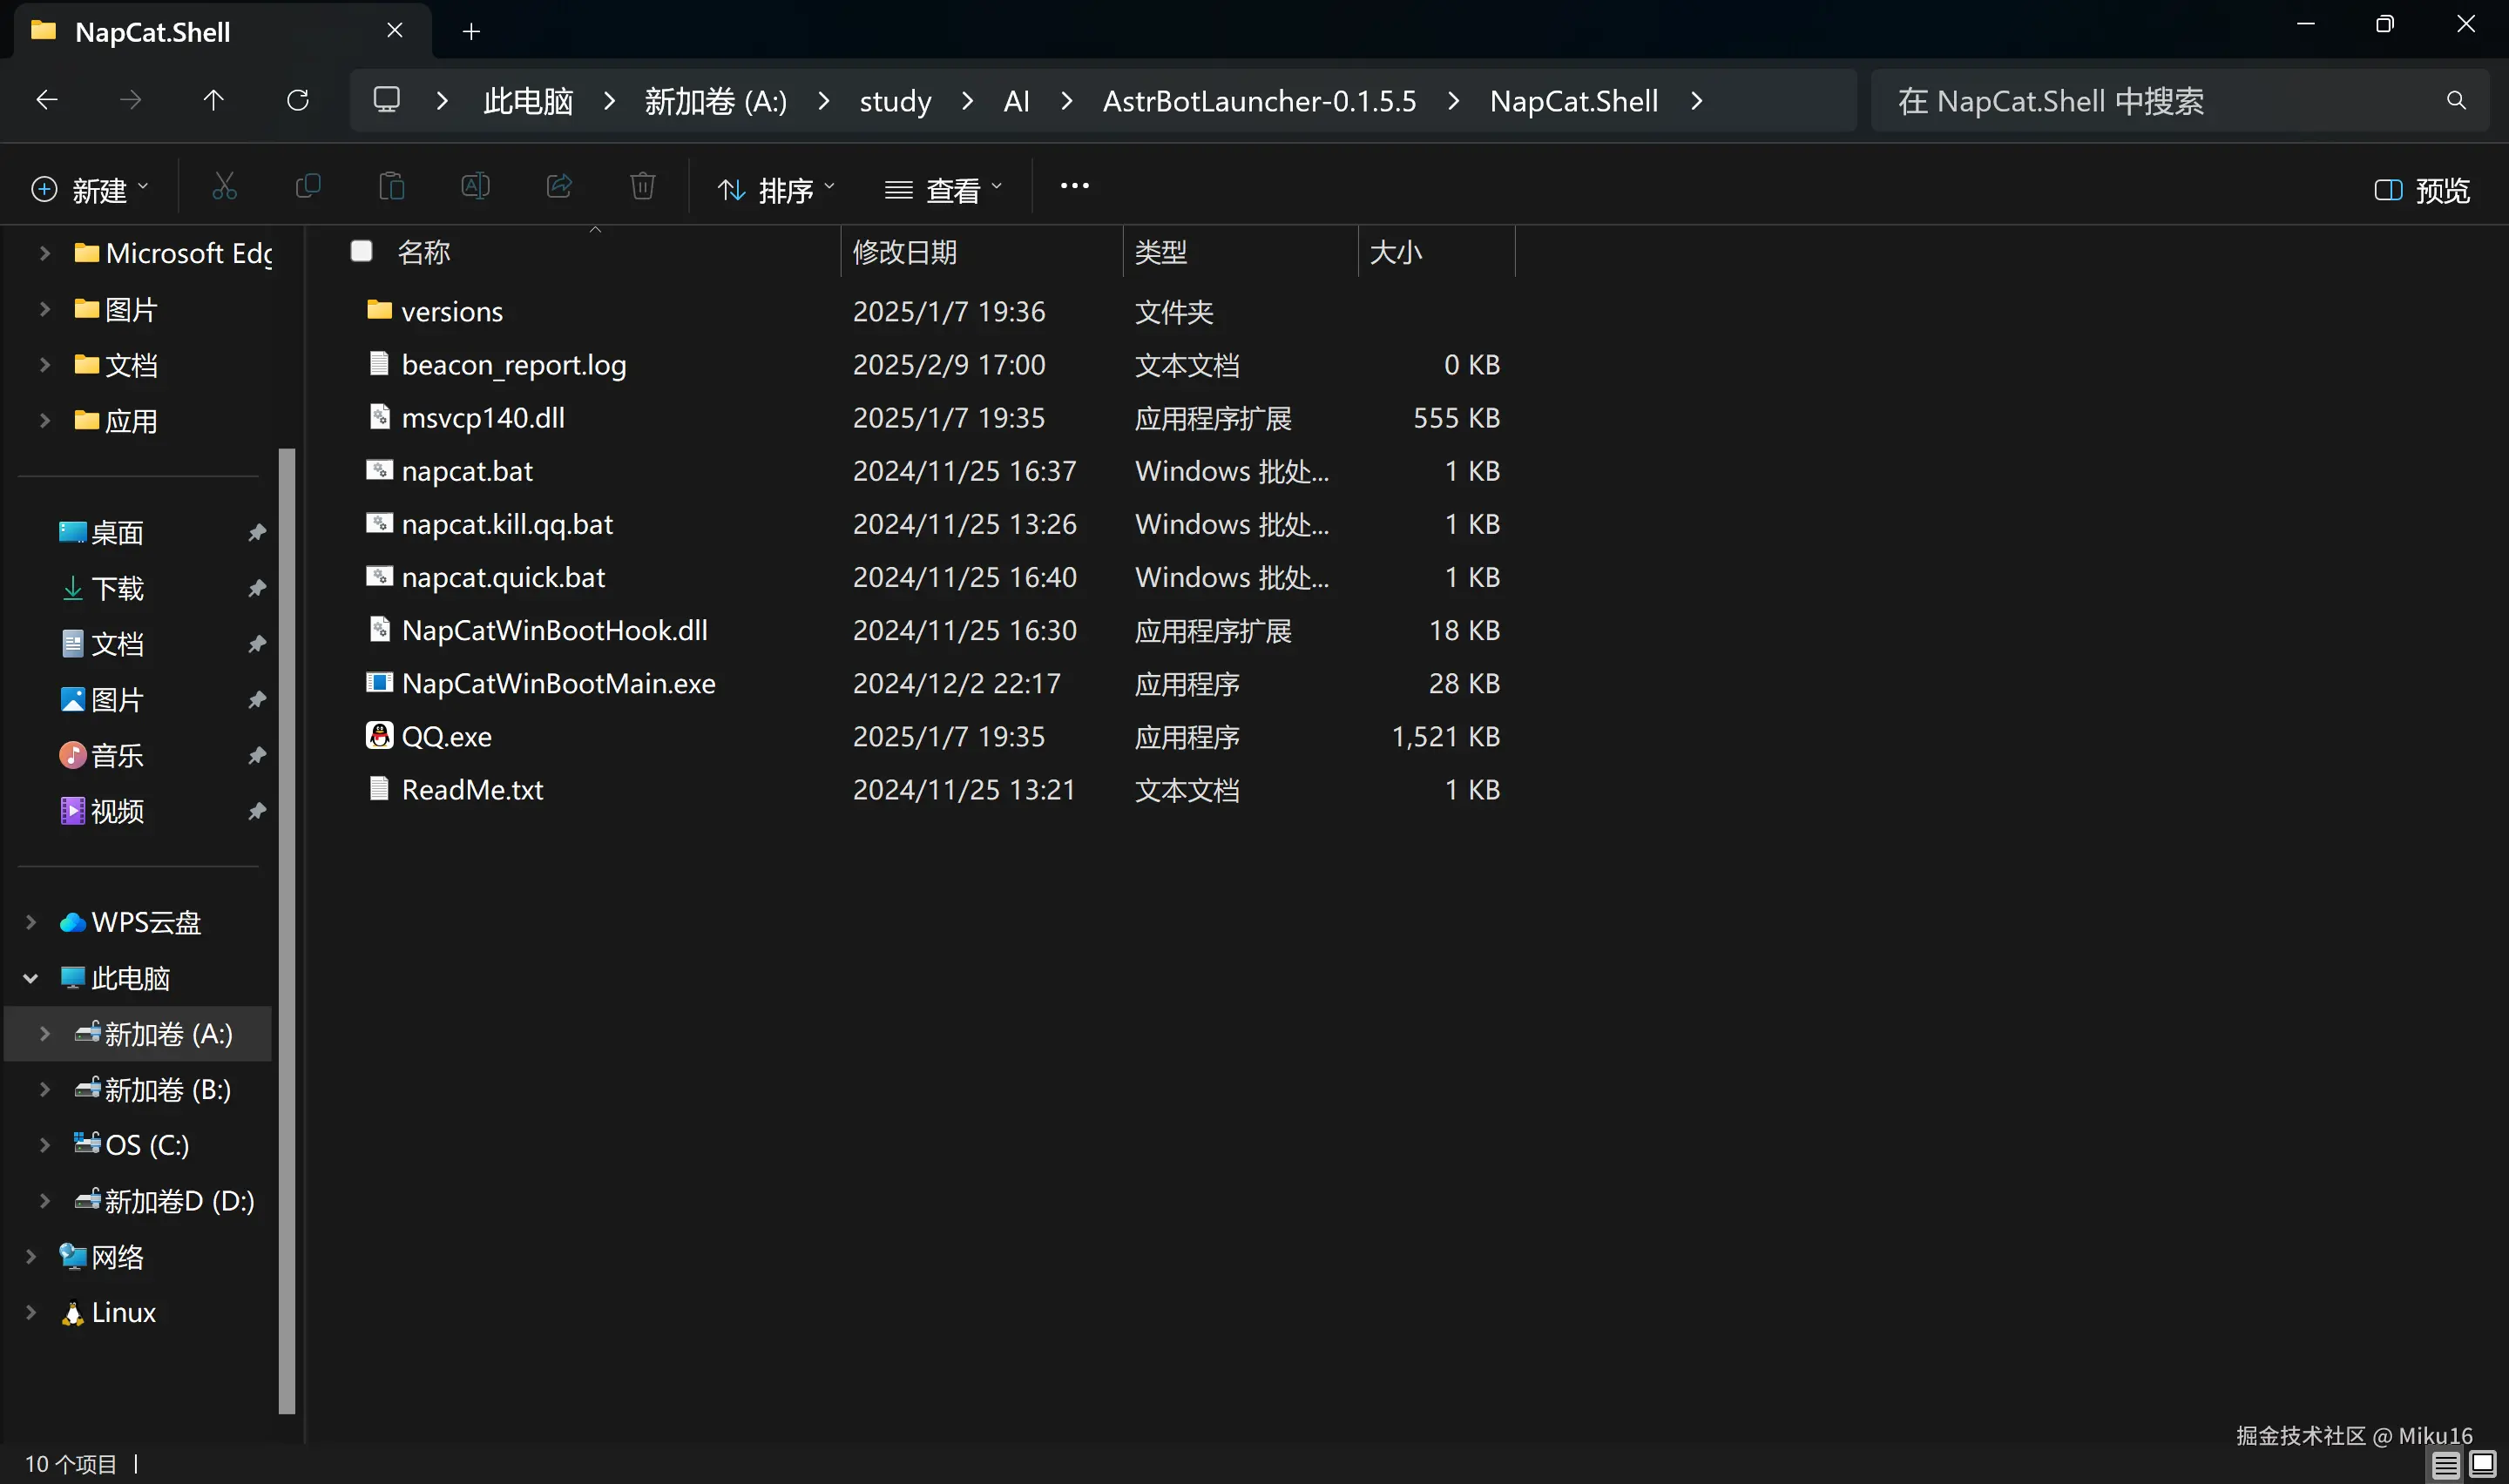2509x1484 pixels.
Task: Toggle the 预览 preview pane
Action: [2421, 190]
